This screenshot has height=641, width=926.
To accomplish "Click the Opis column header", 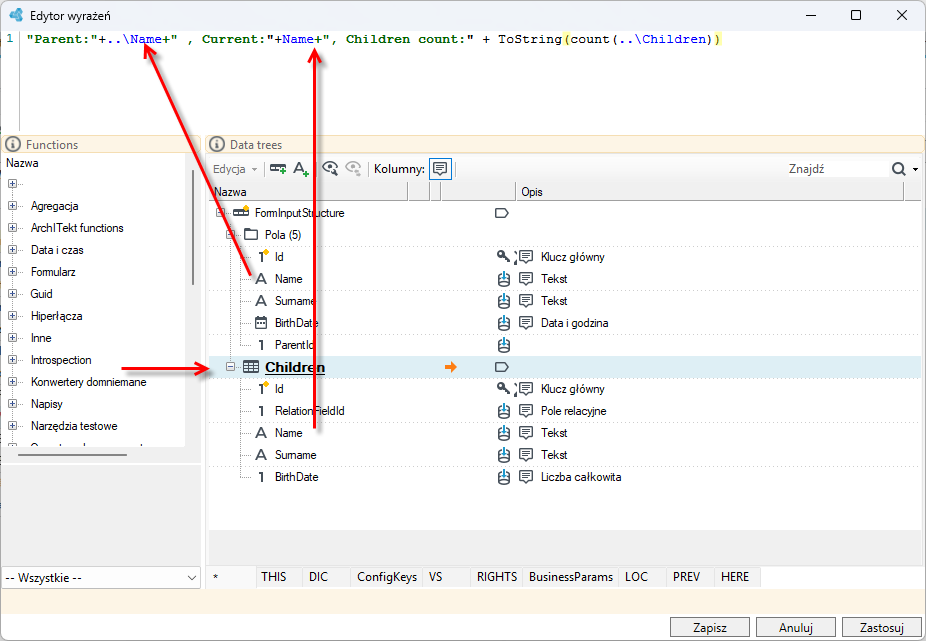I will tap(709, 192).
